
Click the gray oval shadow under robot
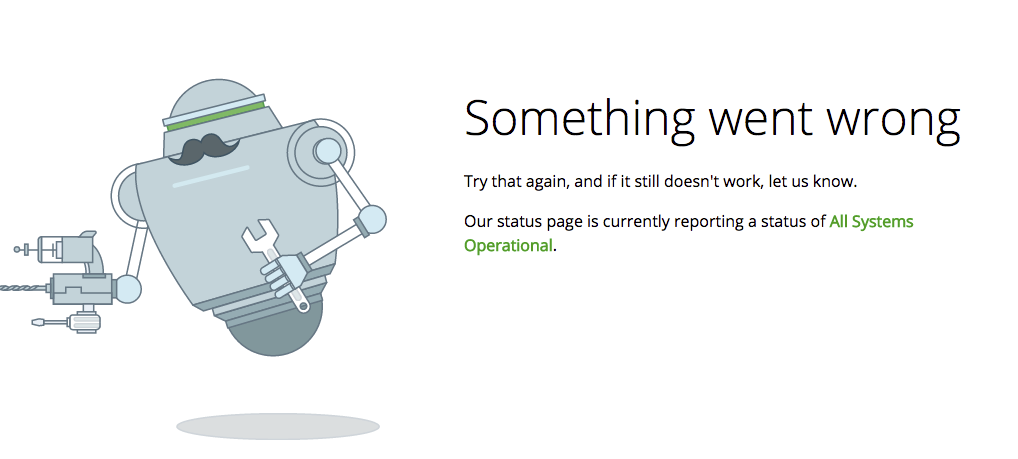pos(278,427)
